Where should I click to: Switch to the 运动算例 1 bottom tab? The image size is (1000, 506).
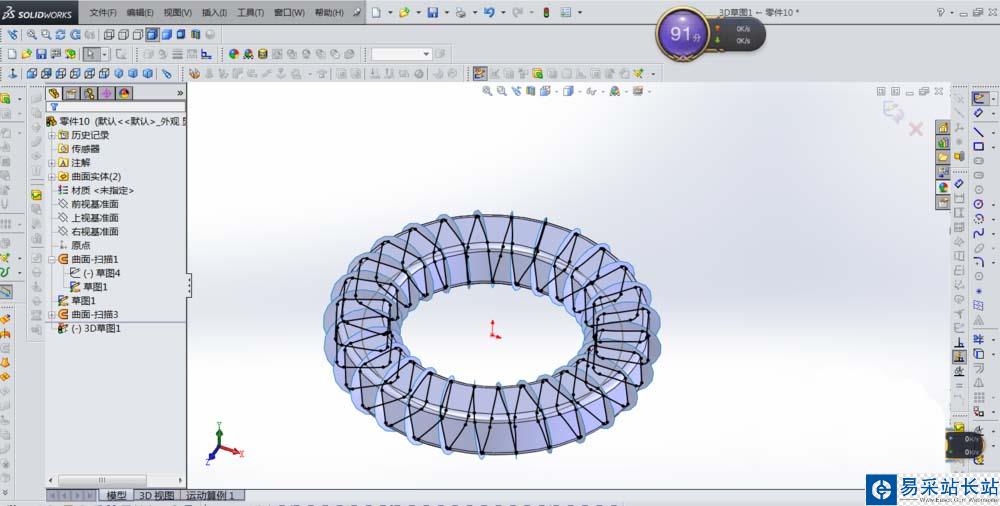point(210,495)
